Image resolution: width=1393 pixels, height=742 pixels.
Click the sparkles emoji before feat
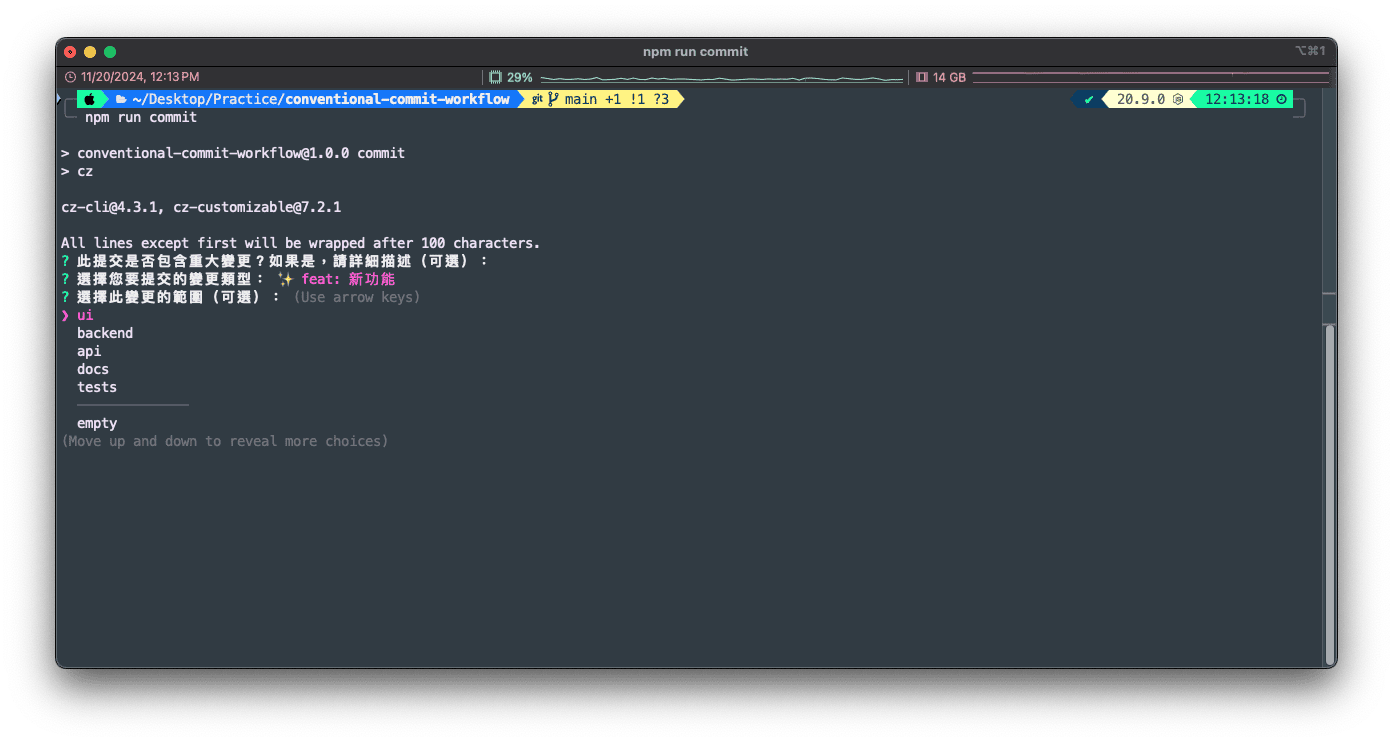[x=285, y=279]
